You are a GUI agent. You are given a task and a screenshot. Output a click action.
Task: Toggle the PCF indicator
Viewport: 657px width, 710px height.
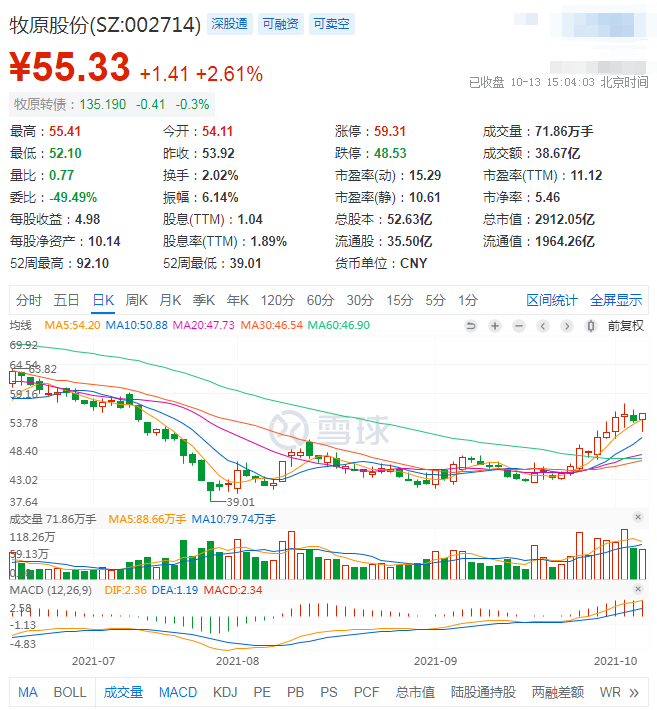click(x=366, y=693)
